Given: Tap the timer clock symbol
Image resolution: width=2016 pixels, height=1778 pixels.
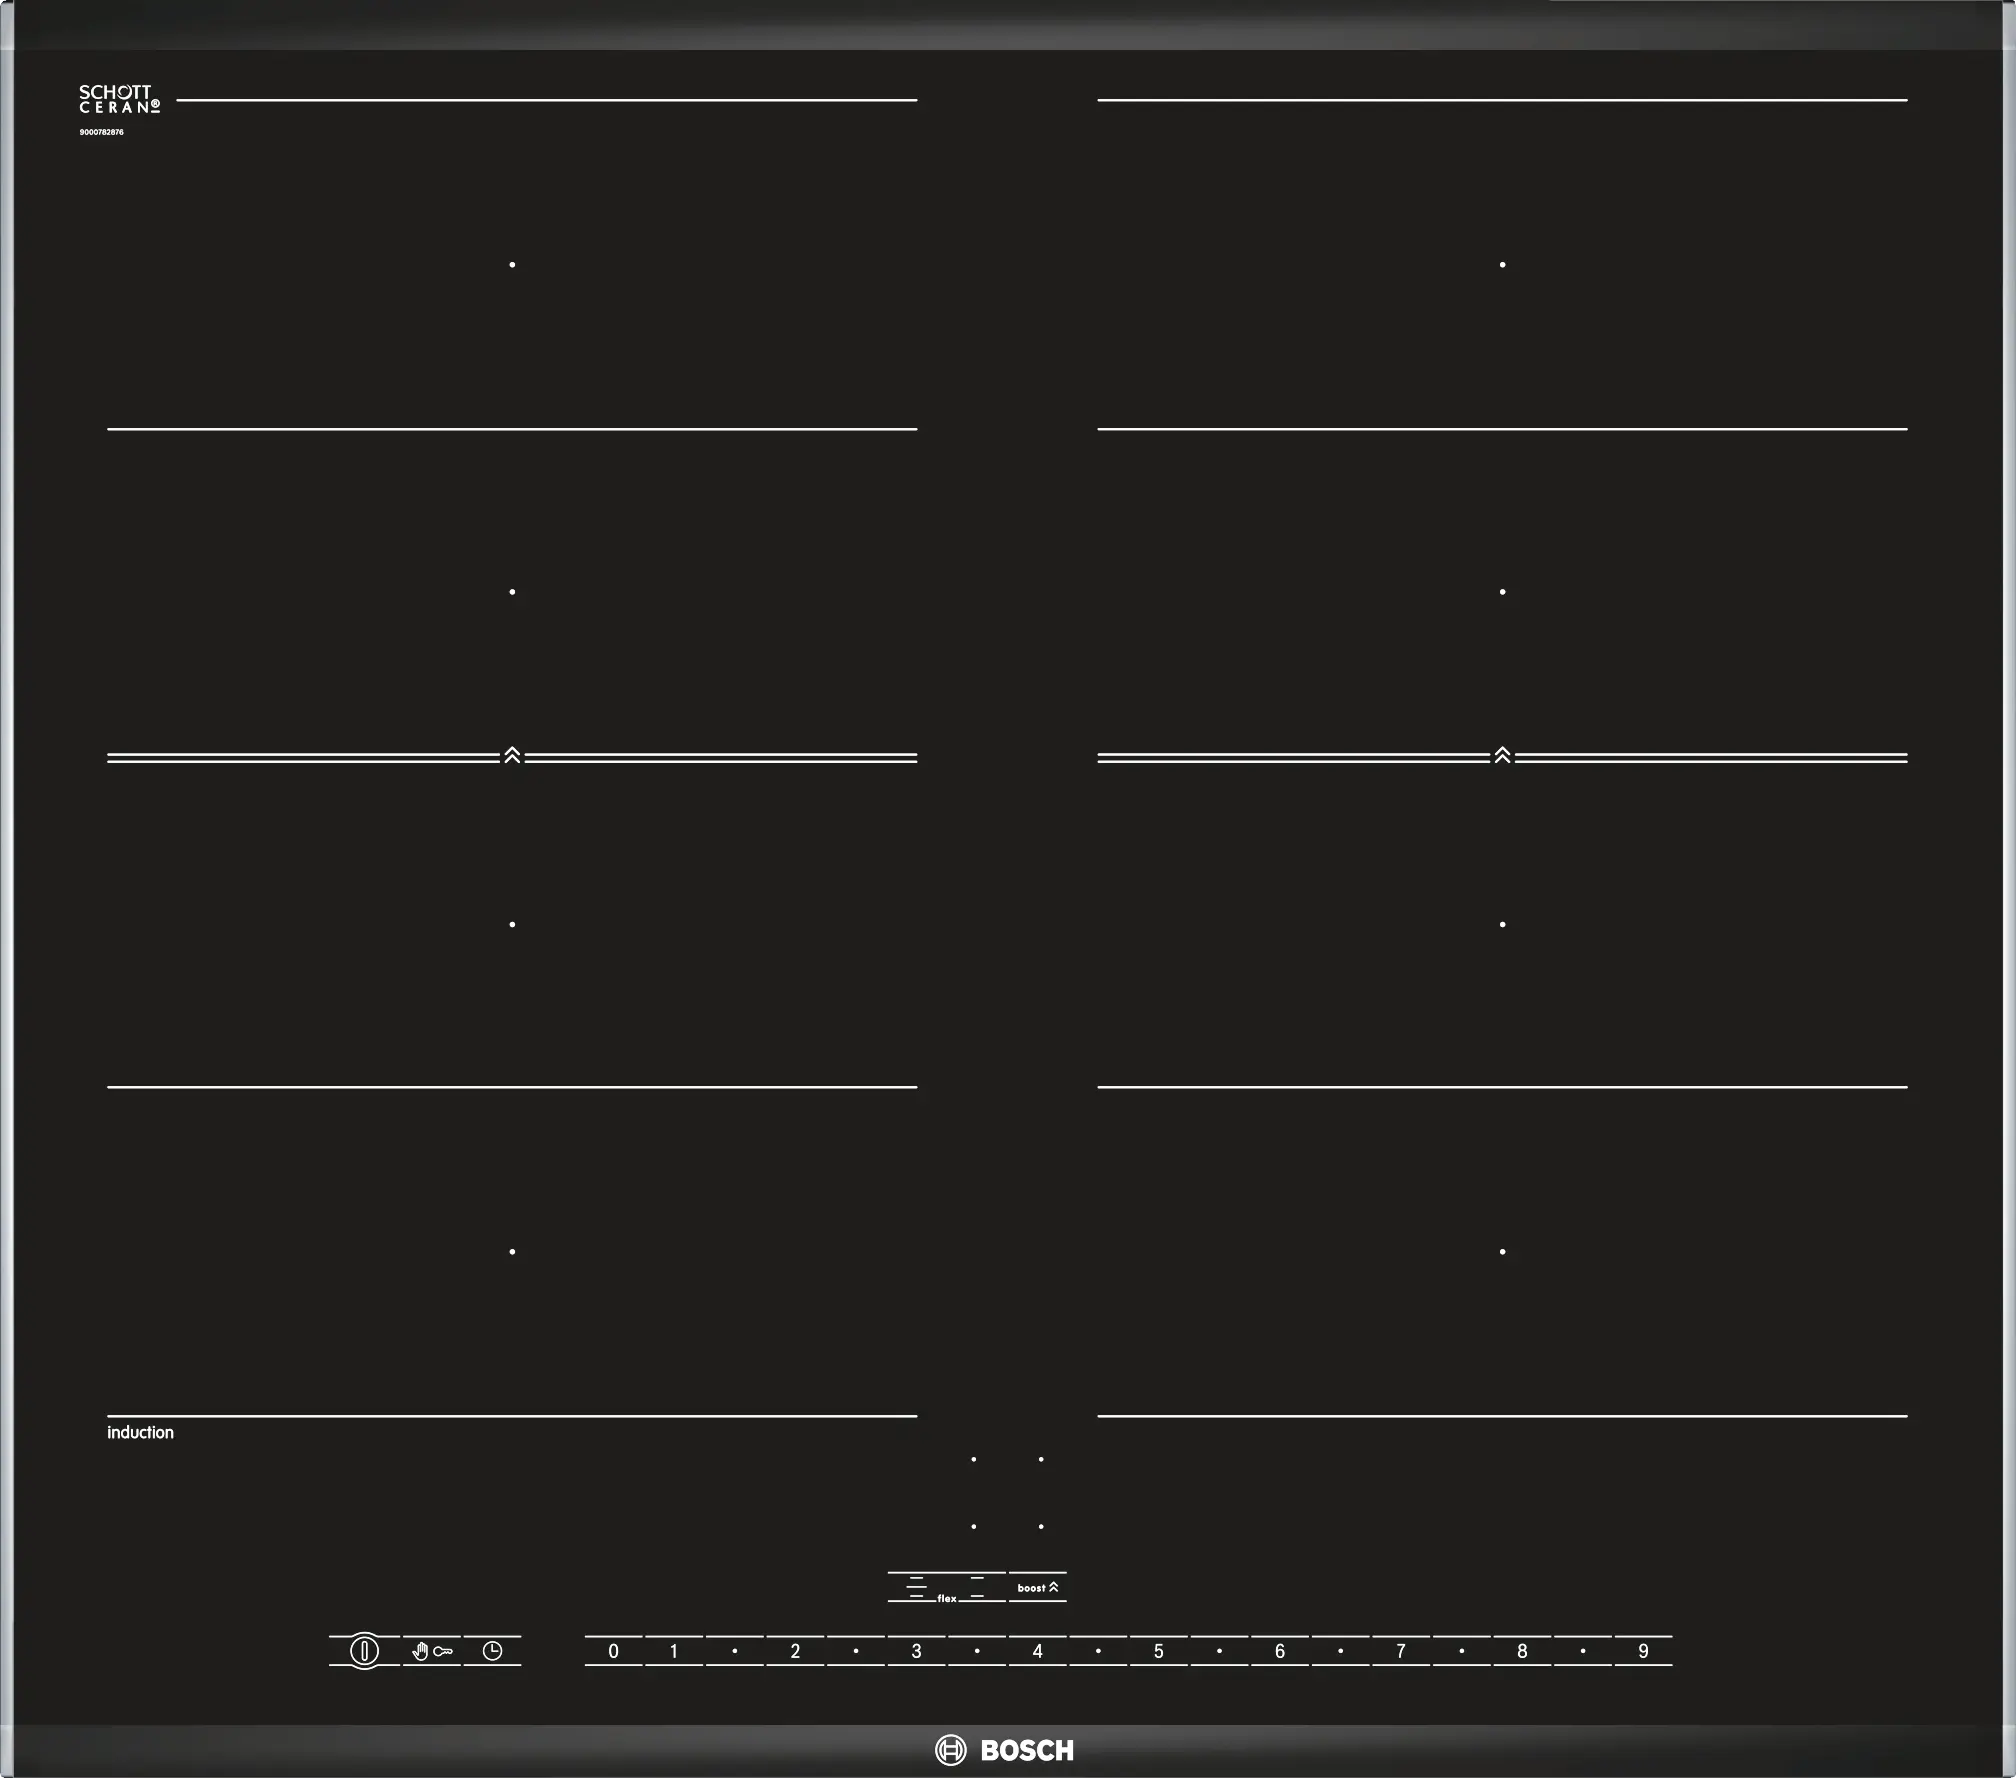Looking at the screenshot, I should point(492,1651).
